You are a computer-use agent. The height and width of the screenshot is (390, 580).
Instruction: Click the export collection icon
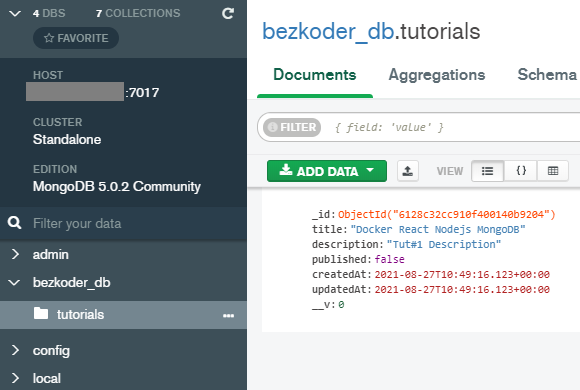pyautogui.click(x=408, y=171)
